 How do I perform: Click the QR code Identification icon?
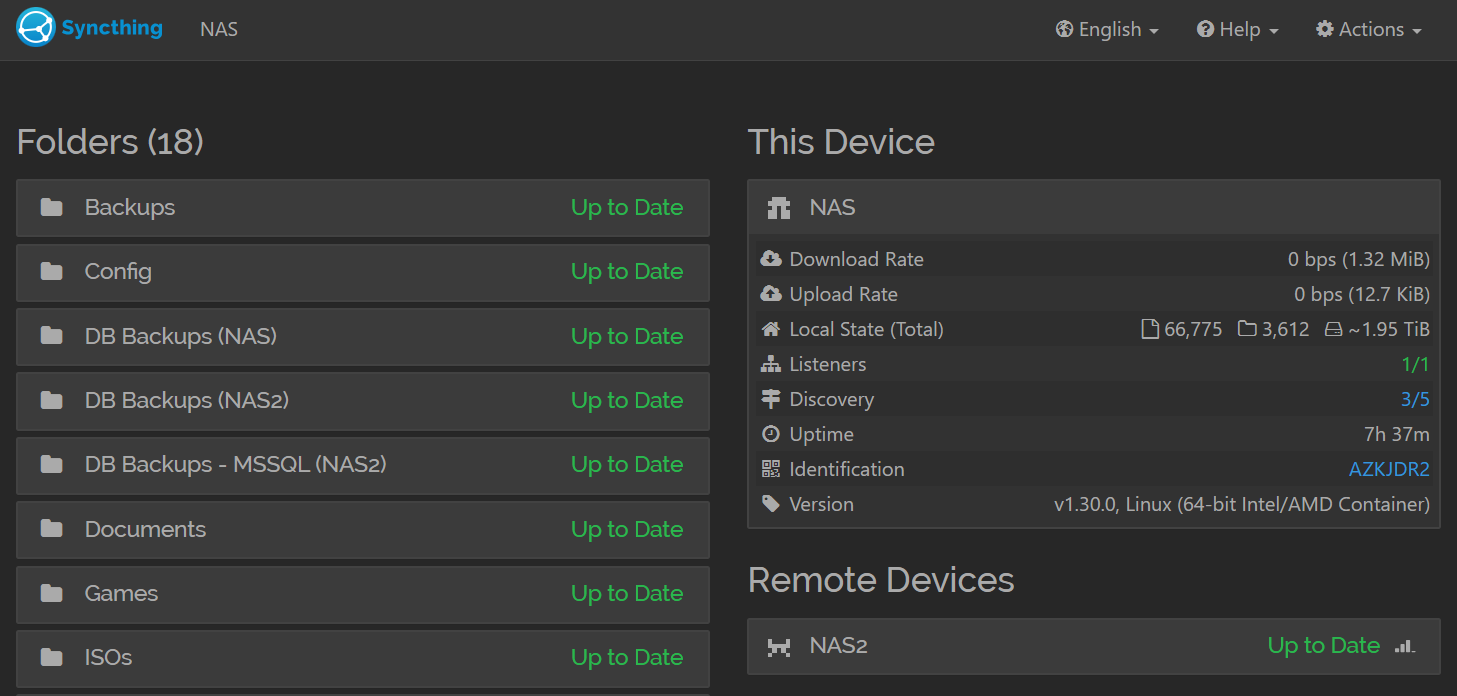pyautogui.click(x=770, y=469)
